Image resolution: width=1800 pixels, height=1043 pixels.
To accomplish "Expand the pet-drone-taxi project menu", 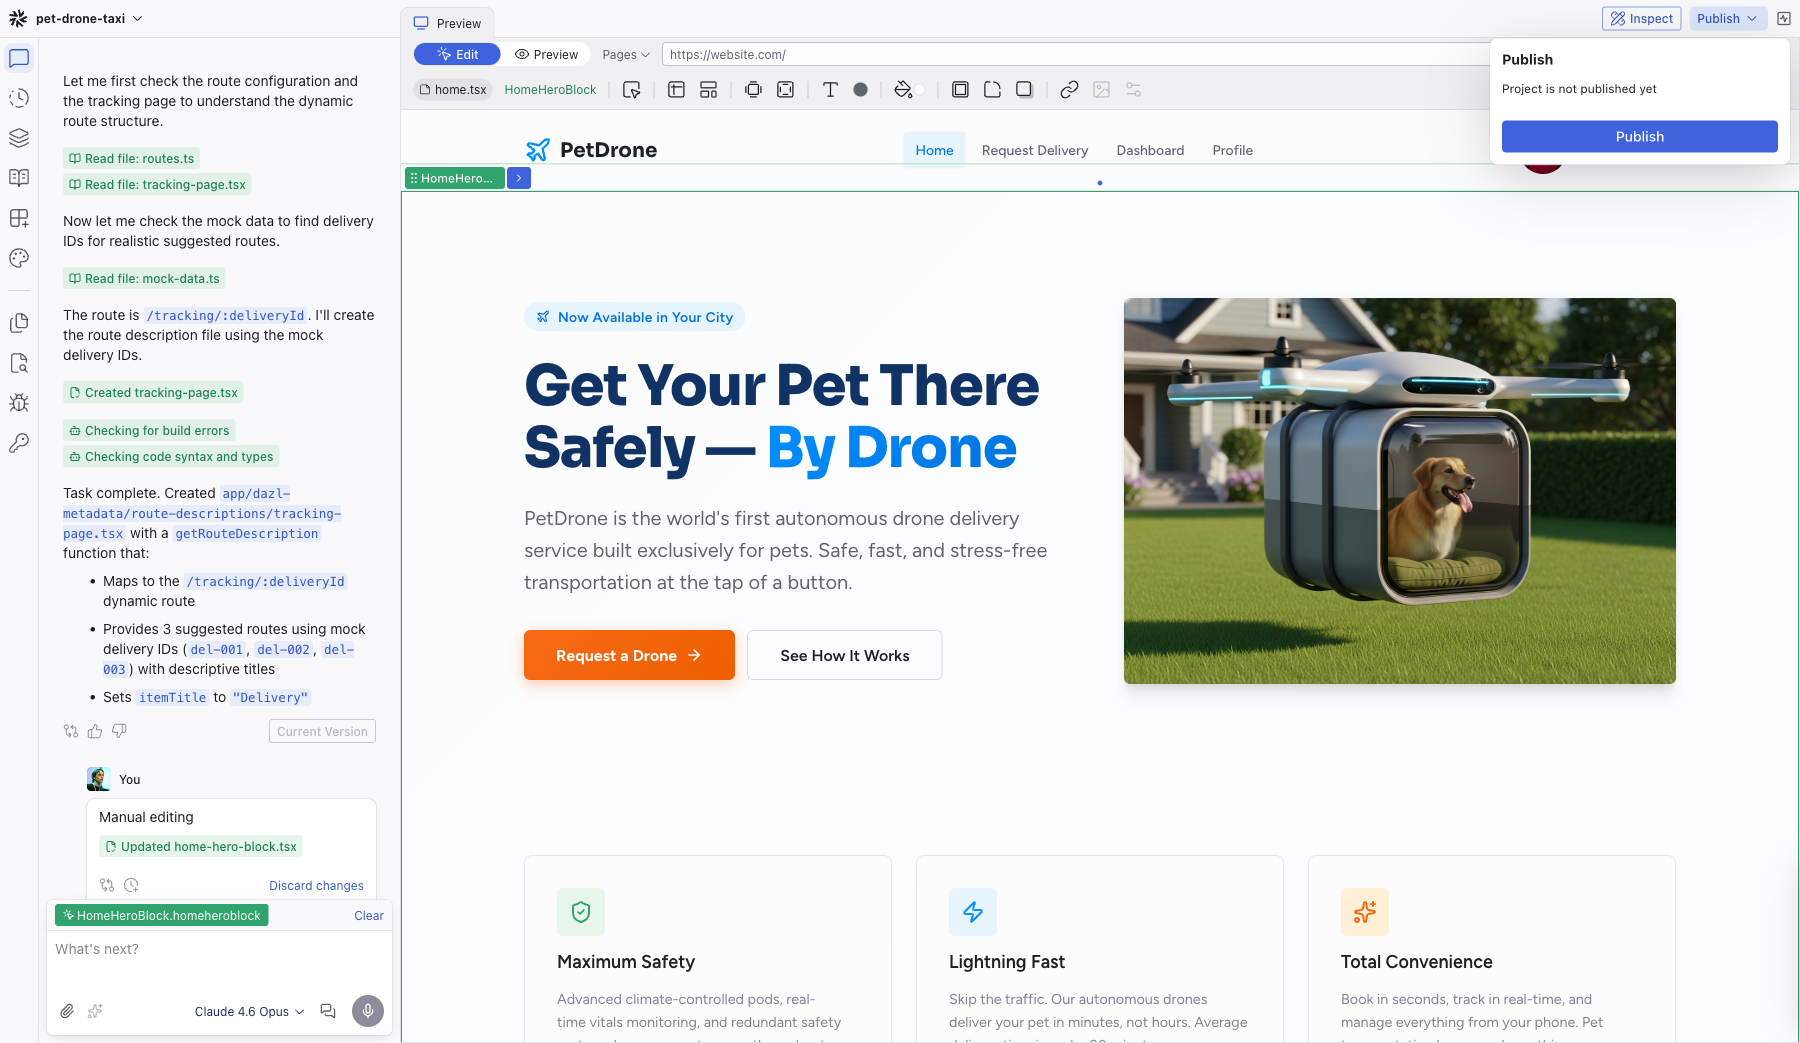I will pyautogui.click(x=89, y=19).
